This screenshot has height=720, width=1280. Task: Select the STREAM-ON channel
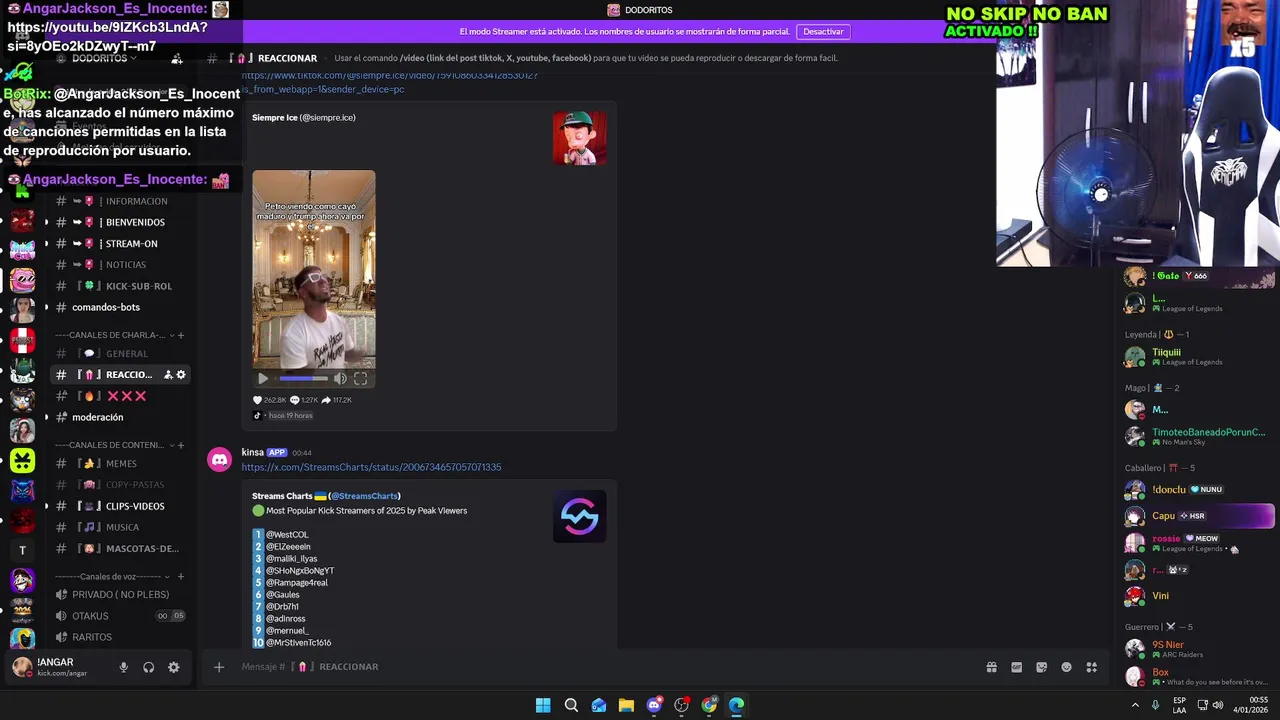[120, 244]
